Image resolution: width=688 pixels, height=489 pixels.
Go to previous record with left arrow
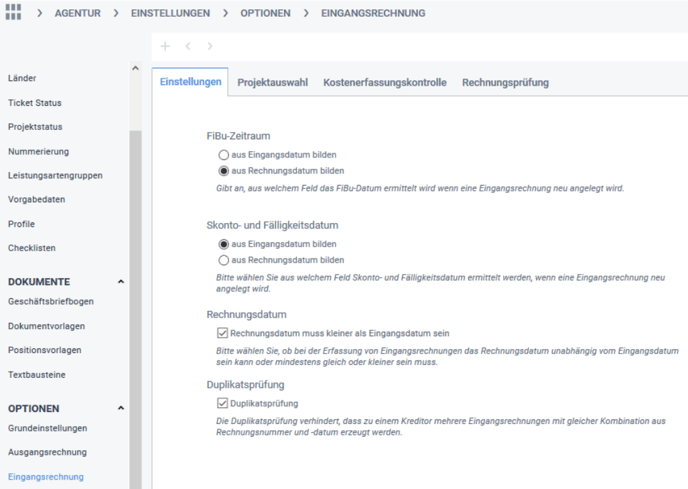(x=188, y=46)
